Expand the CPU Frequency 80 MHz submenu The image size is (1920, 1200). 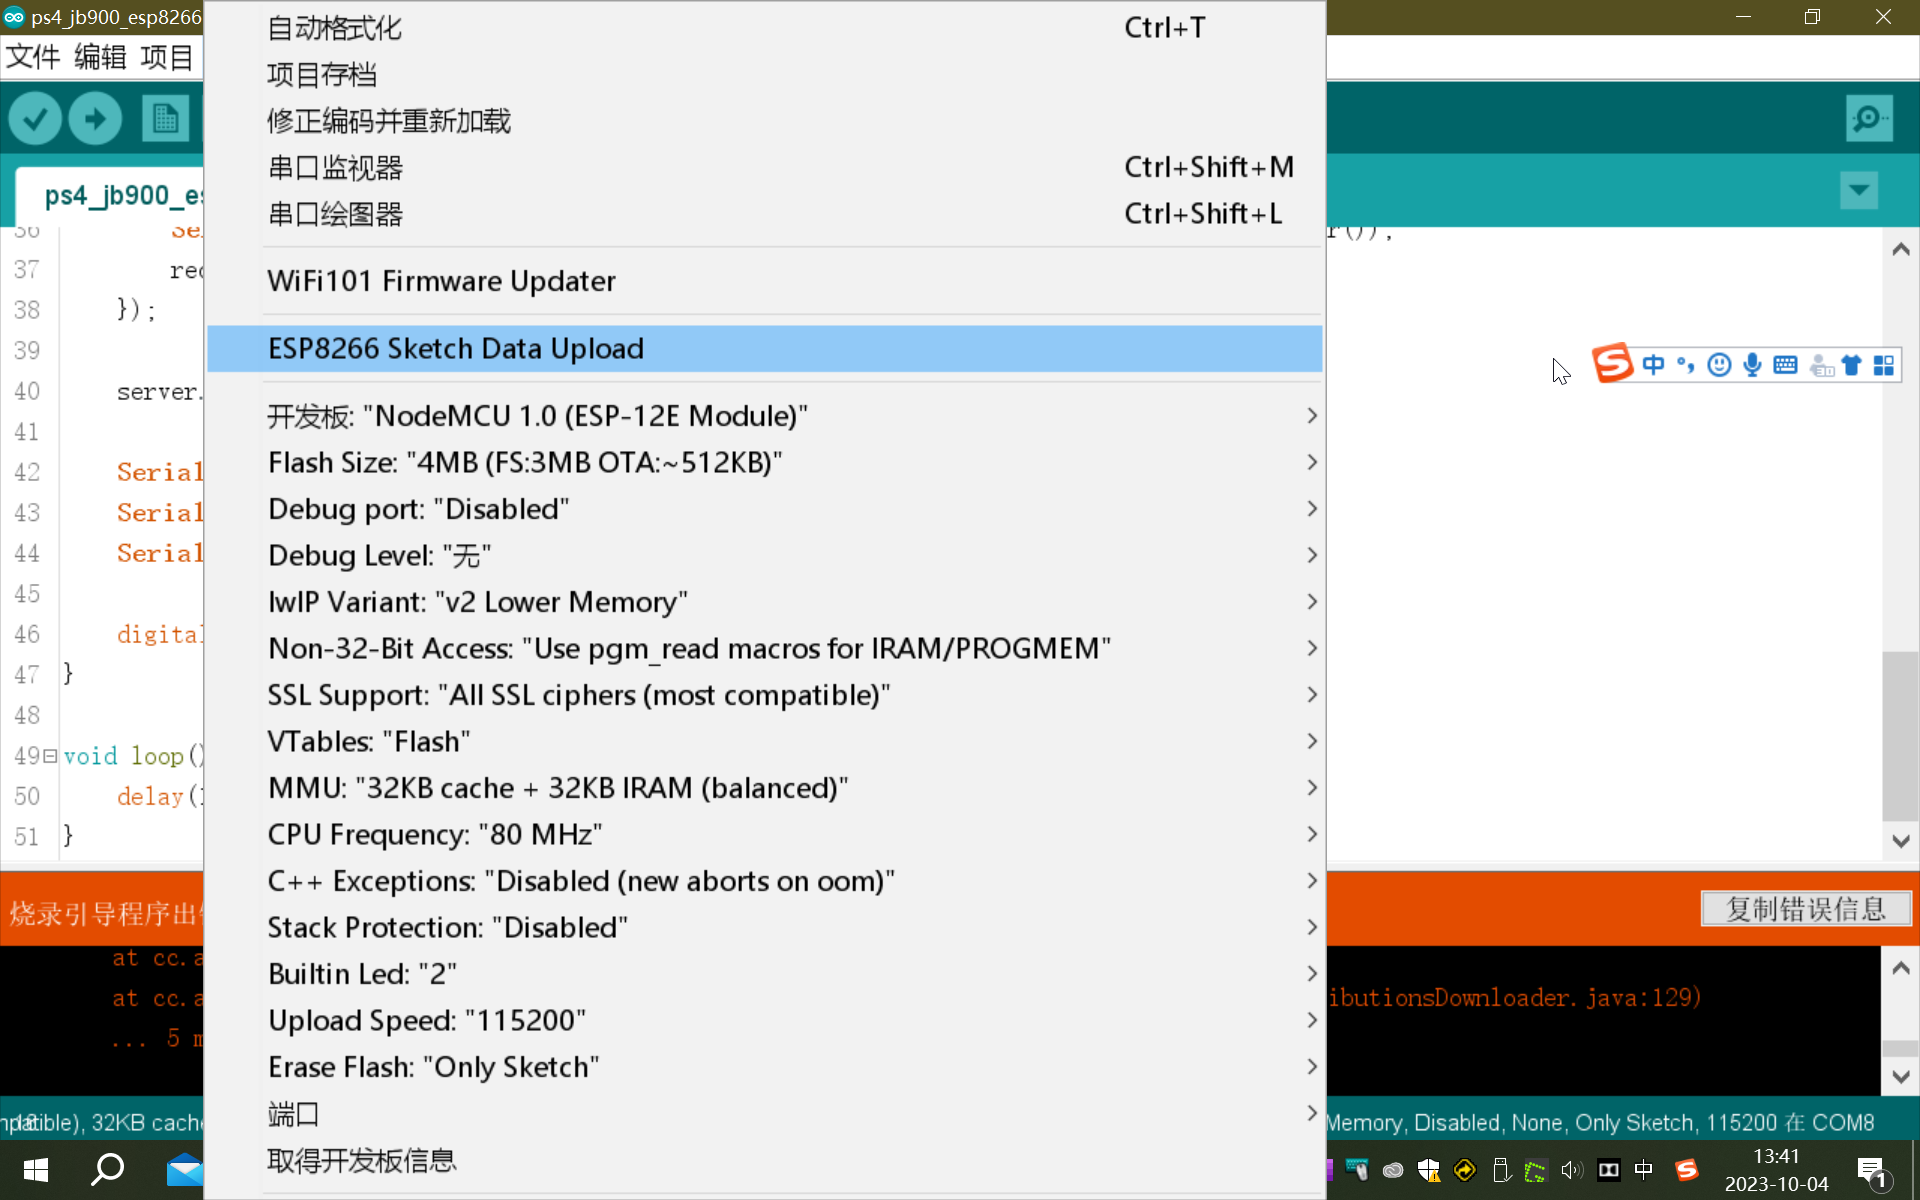(x=764, y=834)
